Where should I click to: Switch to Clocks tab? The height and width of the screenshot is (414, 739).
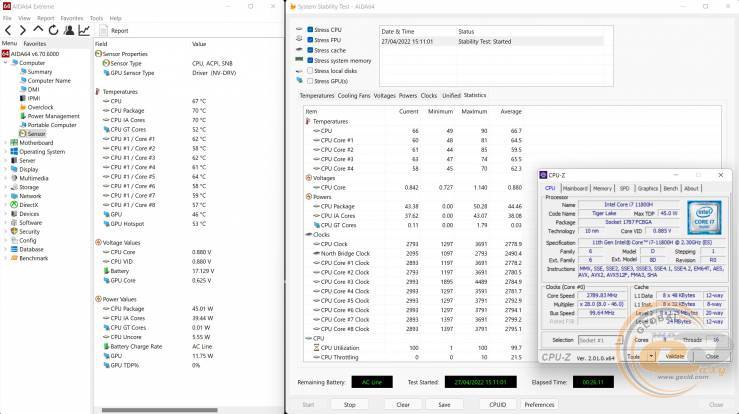(429, 96)
